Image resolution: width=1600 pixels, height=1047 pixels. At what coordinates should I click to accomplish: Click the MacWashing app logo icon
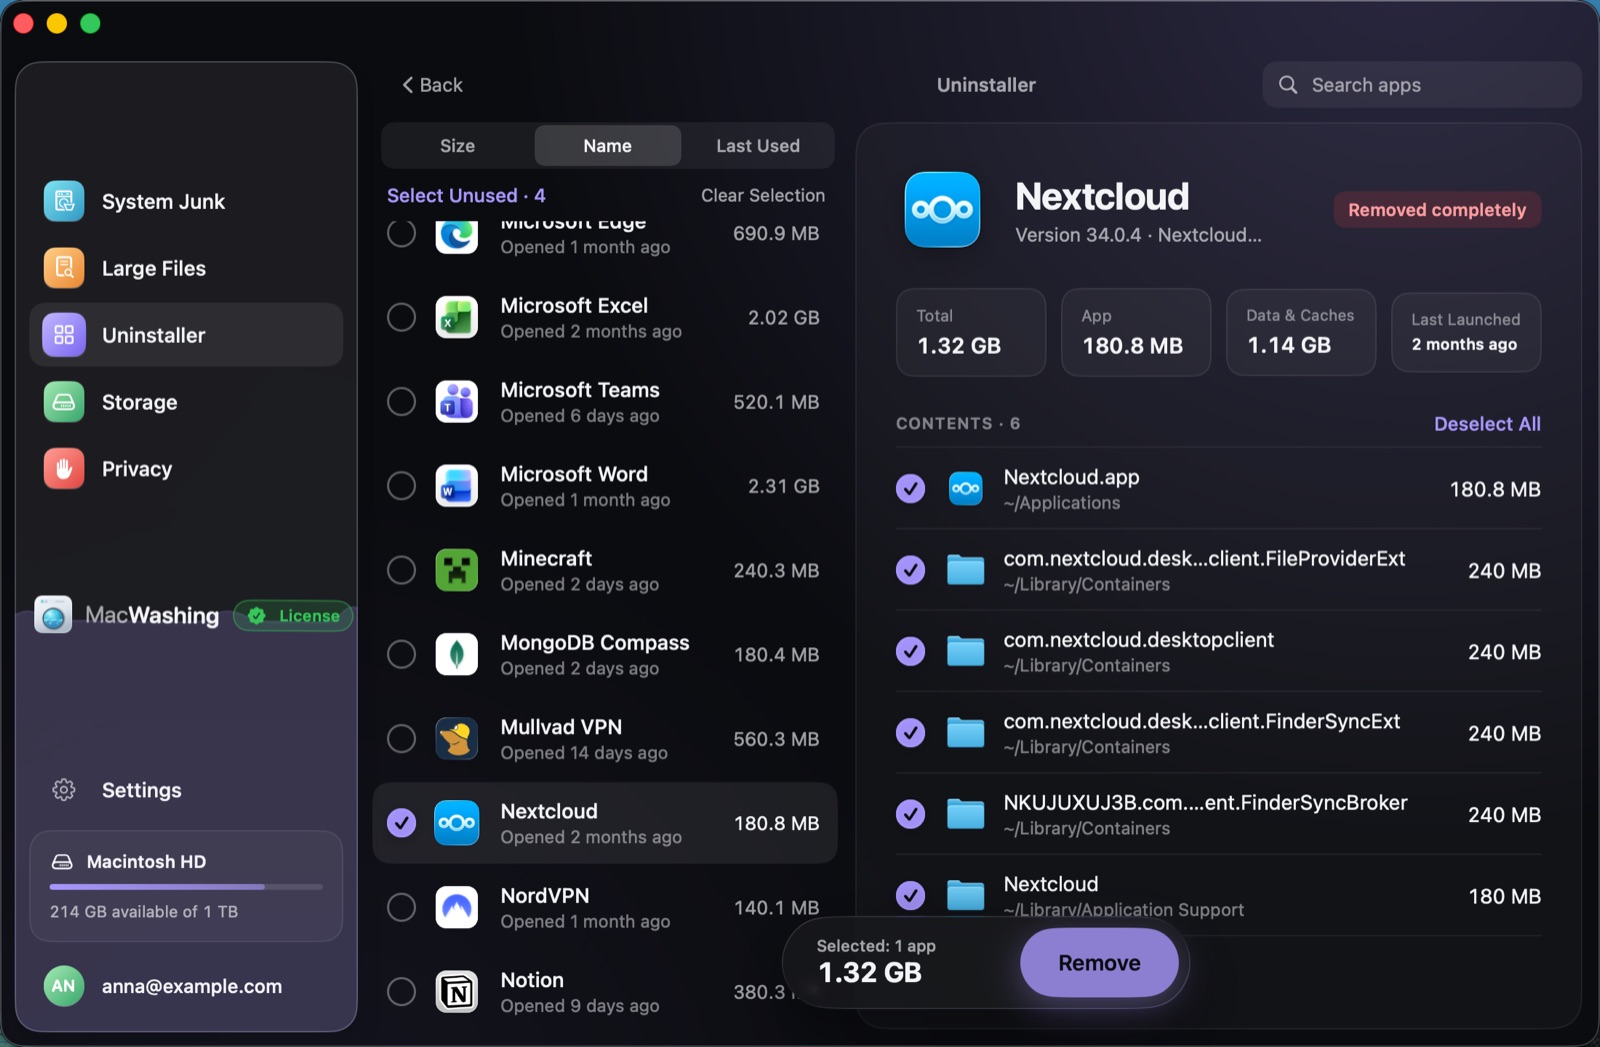point(53,615)
